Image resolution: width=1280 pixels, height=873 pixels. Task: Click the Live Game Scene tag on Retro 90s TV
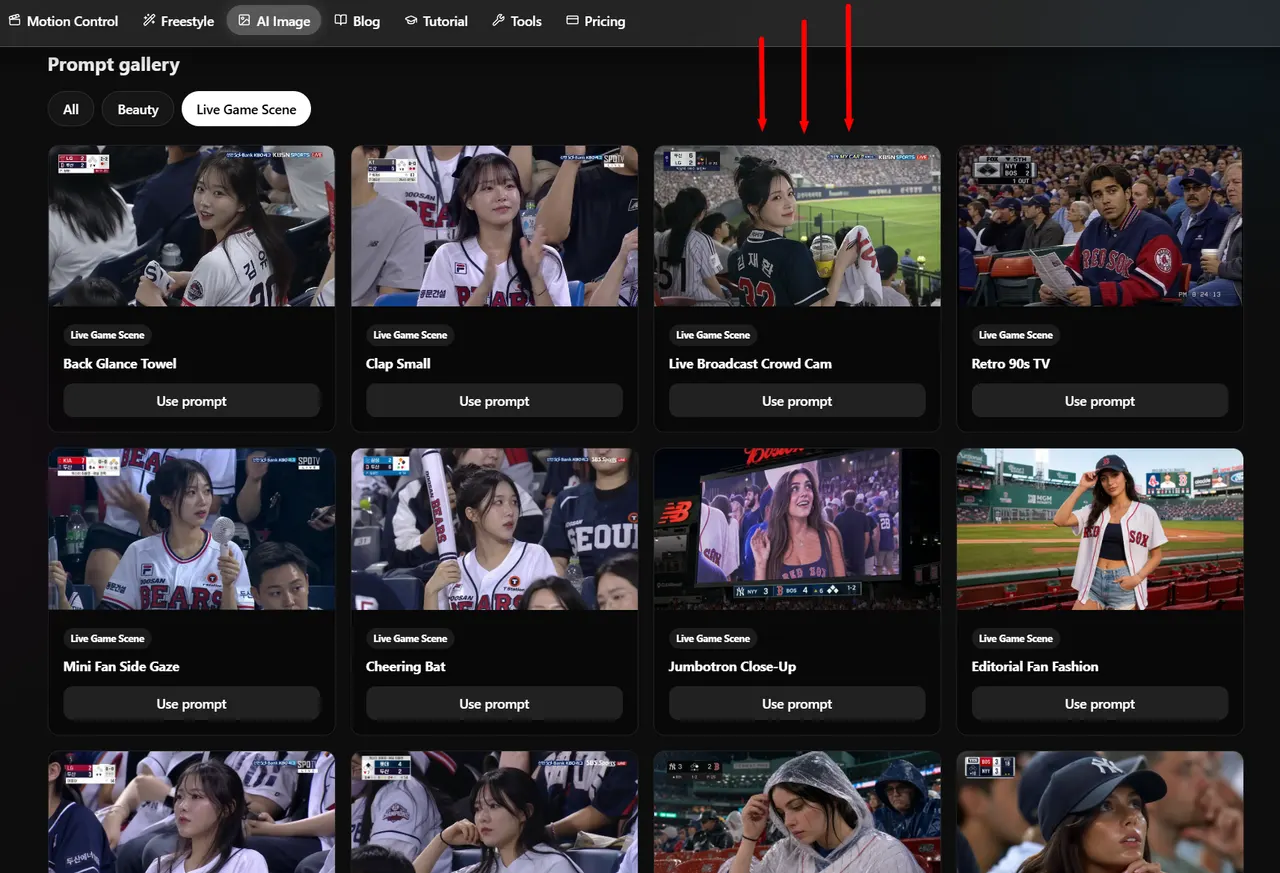point(1016,335)
